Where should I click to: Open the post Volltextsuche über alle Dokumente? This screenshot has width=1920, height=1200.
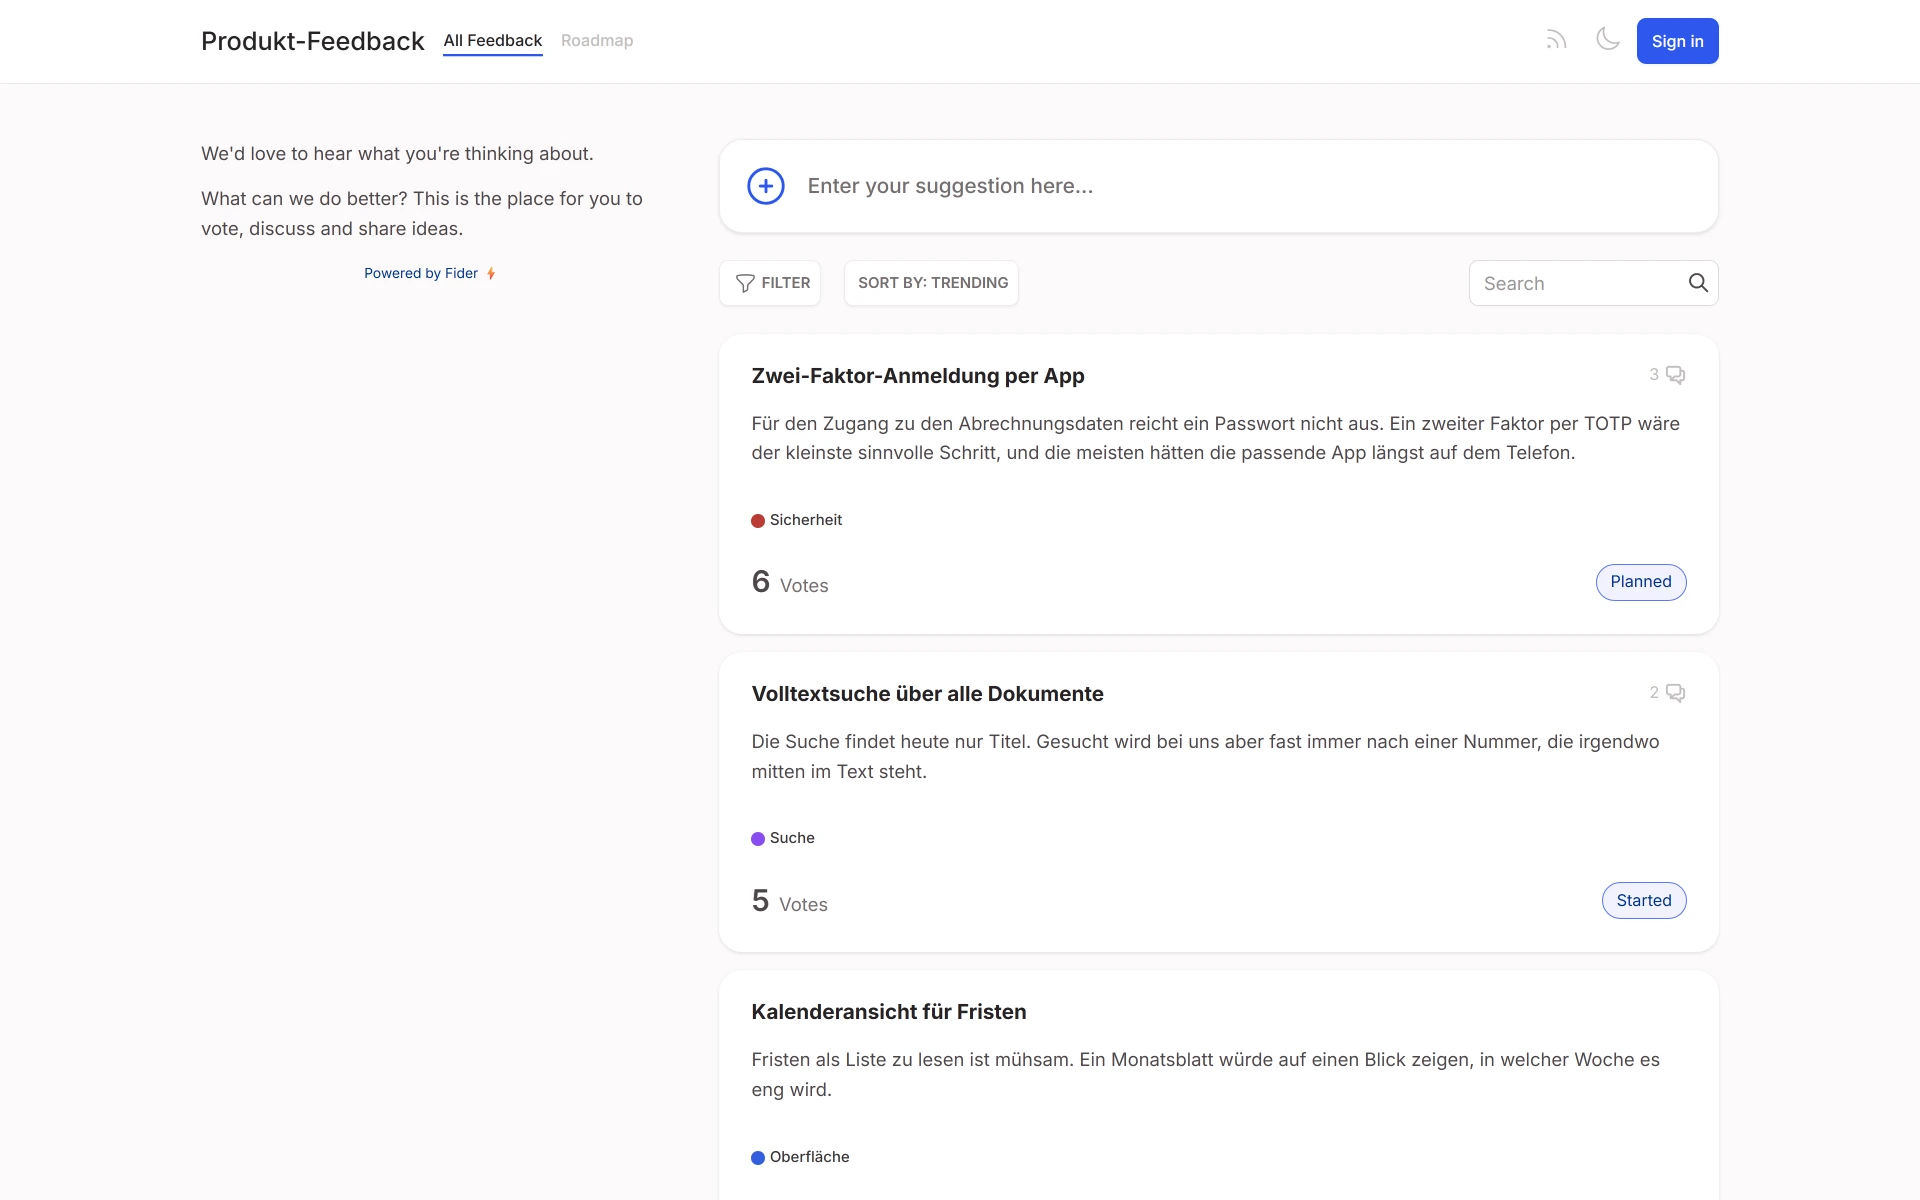[x=927, y=694]
